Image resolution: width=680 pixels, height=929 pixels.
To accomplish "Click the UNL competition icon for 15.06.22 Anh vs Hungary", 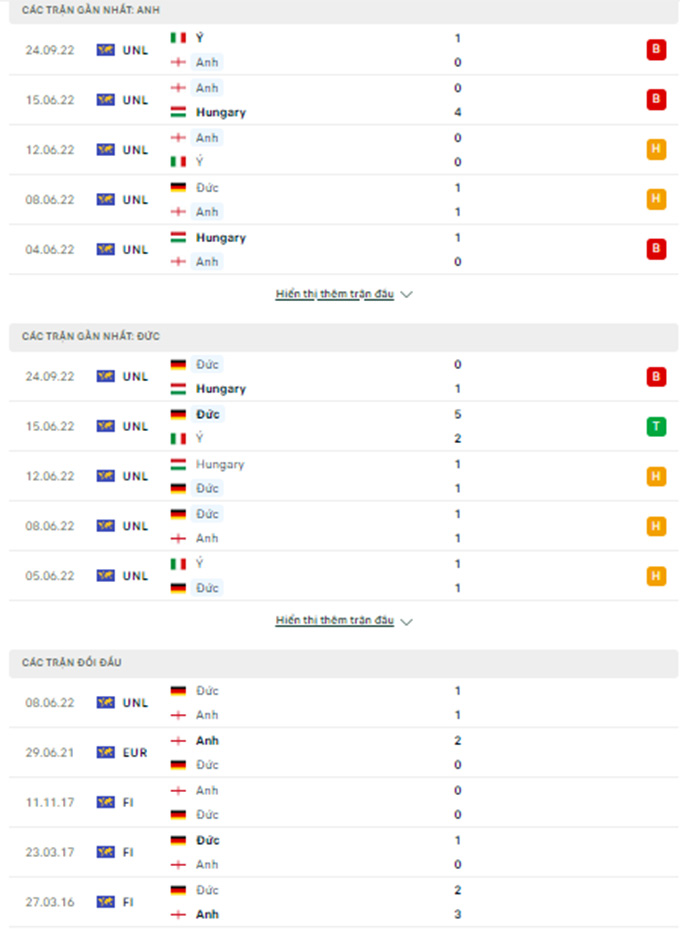I will (x=105, y=100).
